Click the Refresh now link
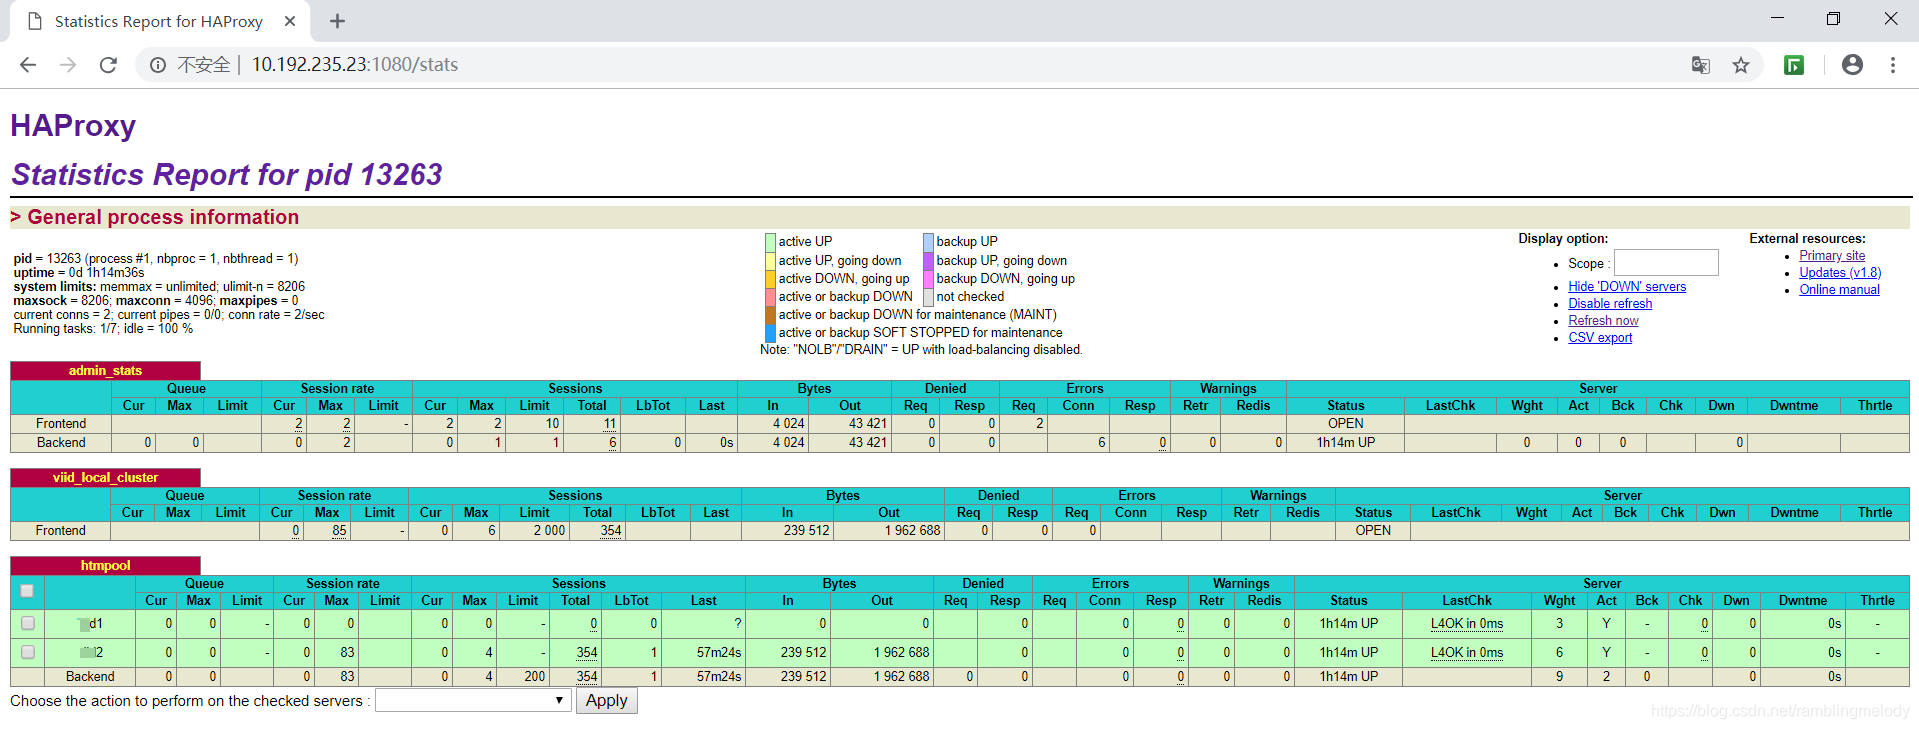Image resolution: width=1919 pixels, height=729 pixels. [x=1603, y=321]
